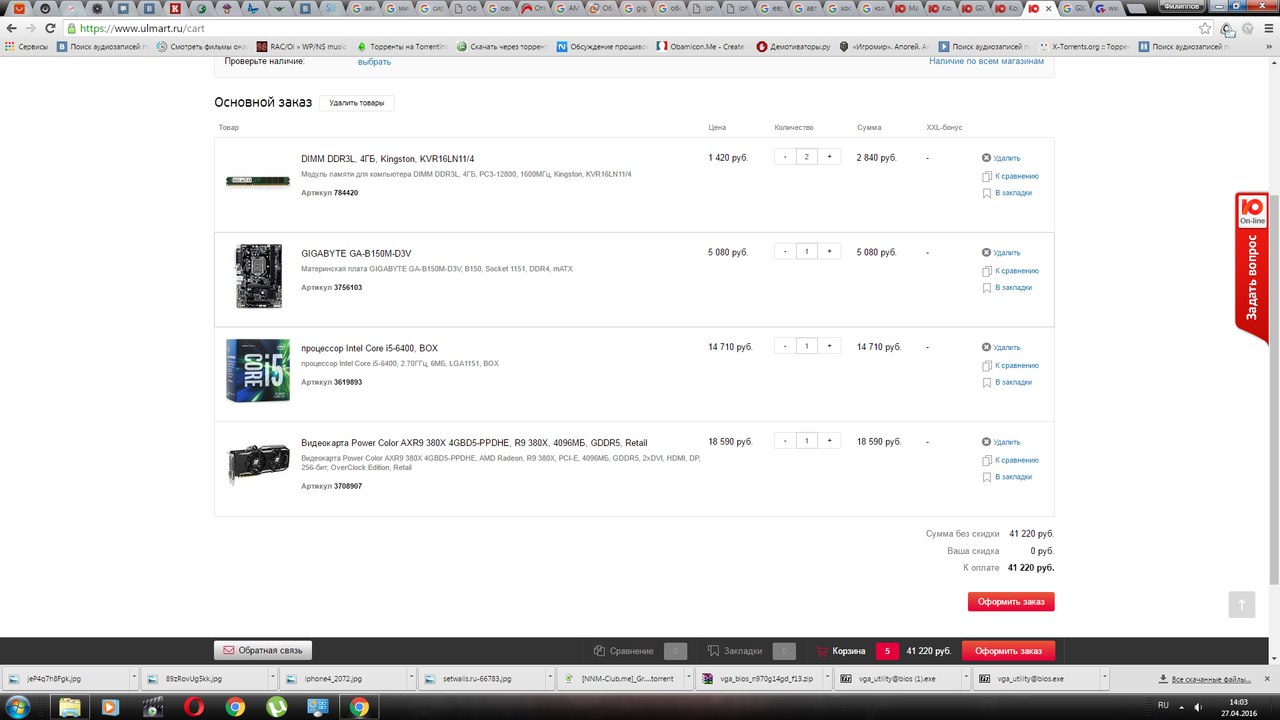Go back with the browser back arrow

pos(10,29)
